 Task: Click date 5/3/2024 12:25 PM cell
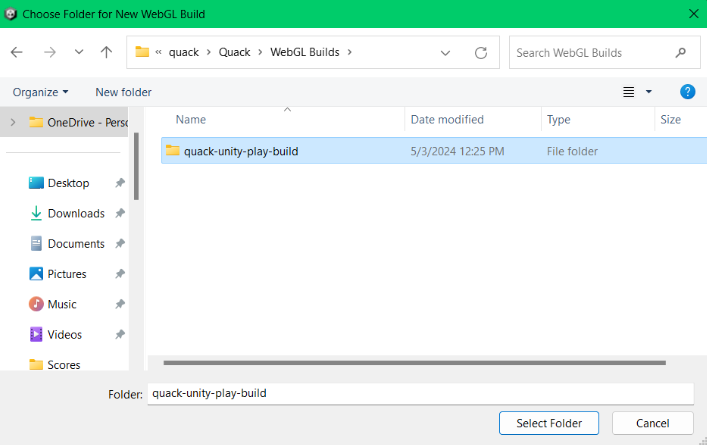[457, 151]
